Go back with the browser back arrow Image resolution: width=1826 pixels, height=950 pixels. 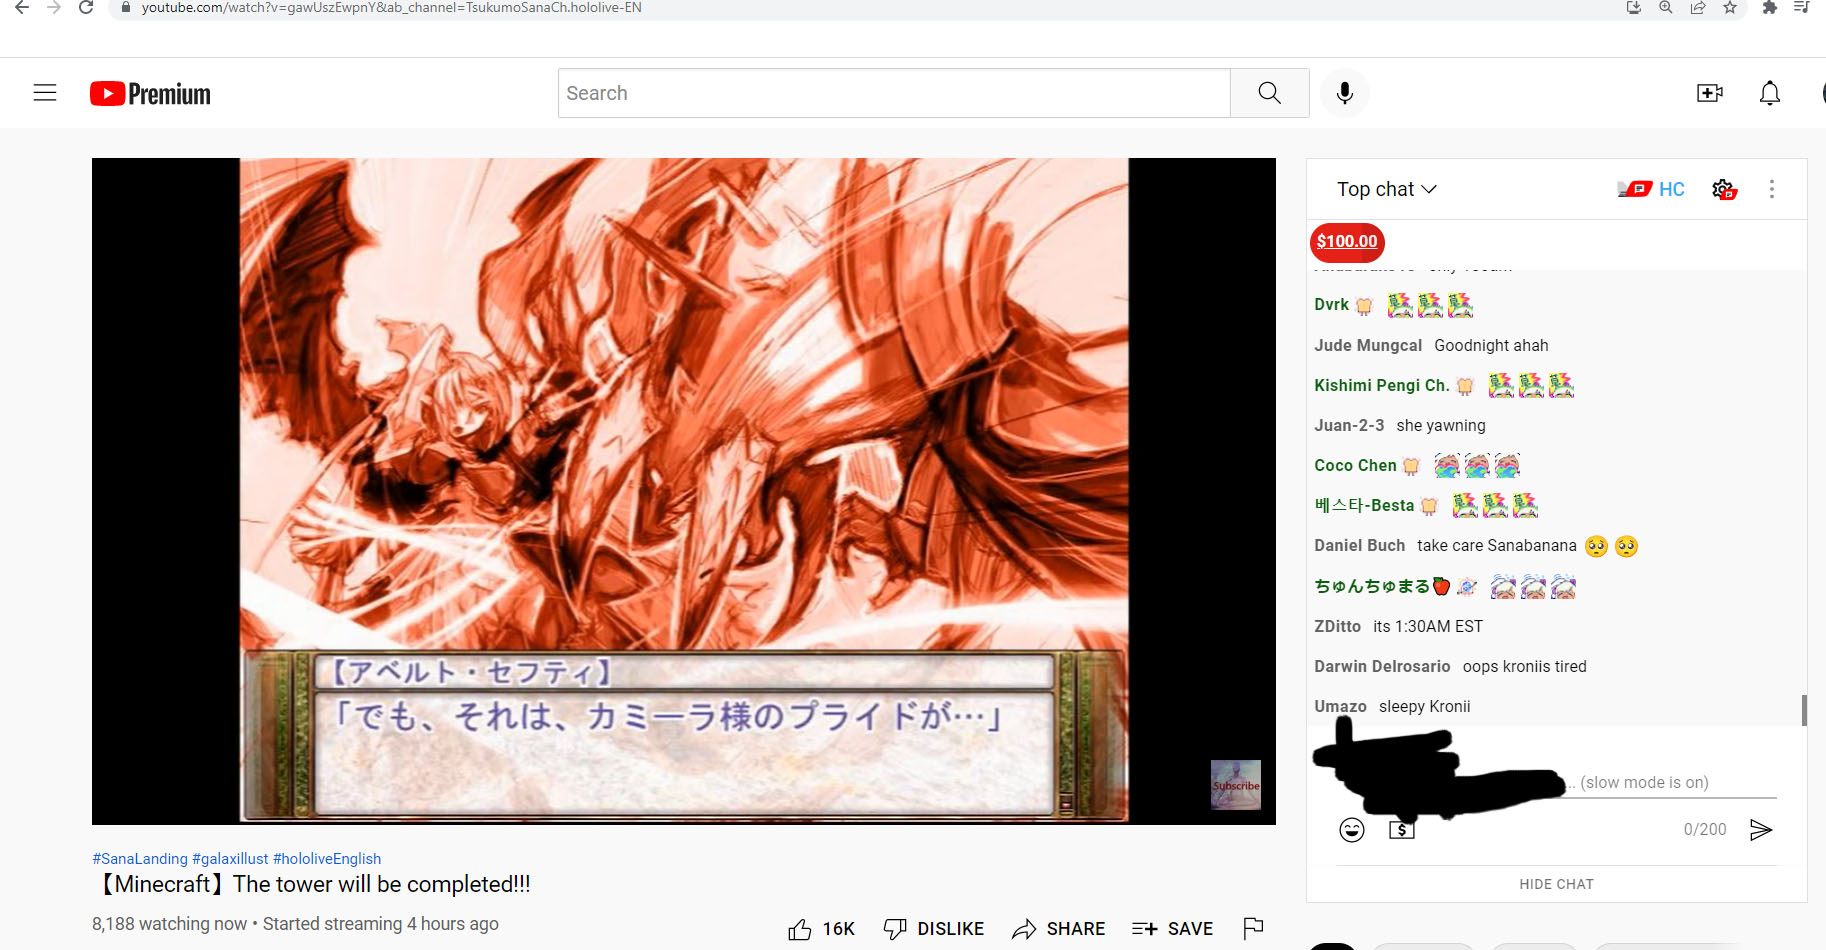pyautogui.click(x=21, y=8)
